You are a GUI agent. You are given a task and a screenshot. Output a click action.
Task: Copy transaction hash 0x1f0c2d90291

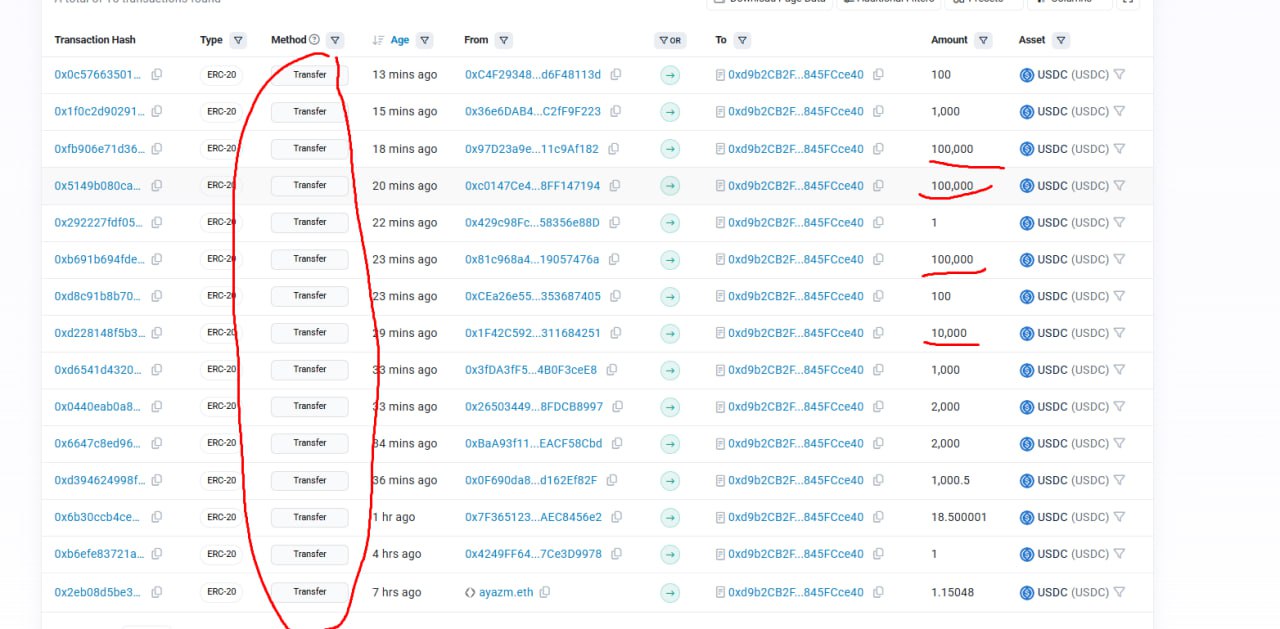click(156, 112)
